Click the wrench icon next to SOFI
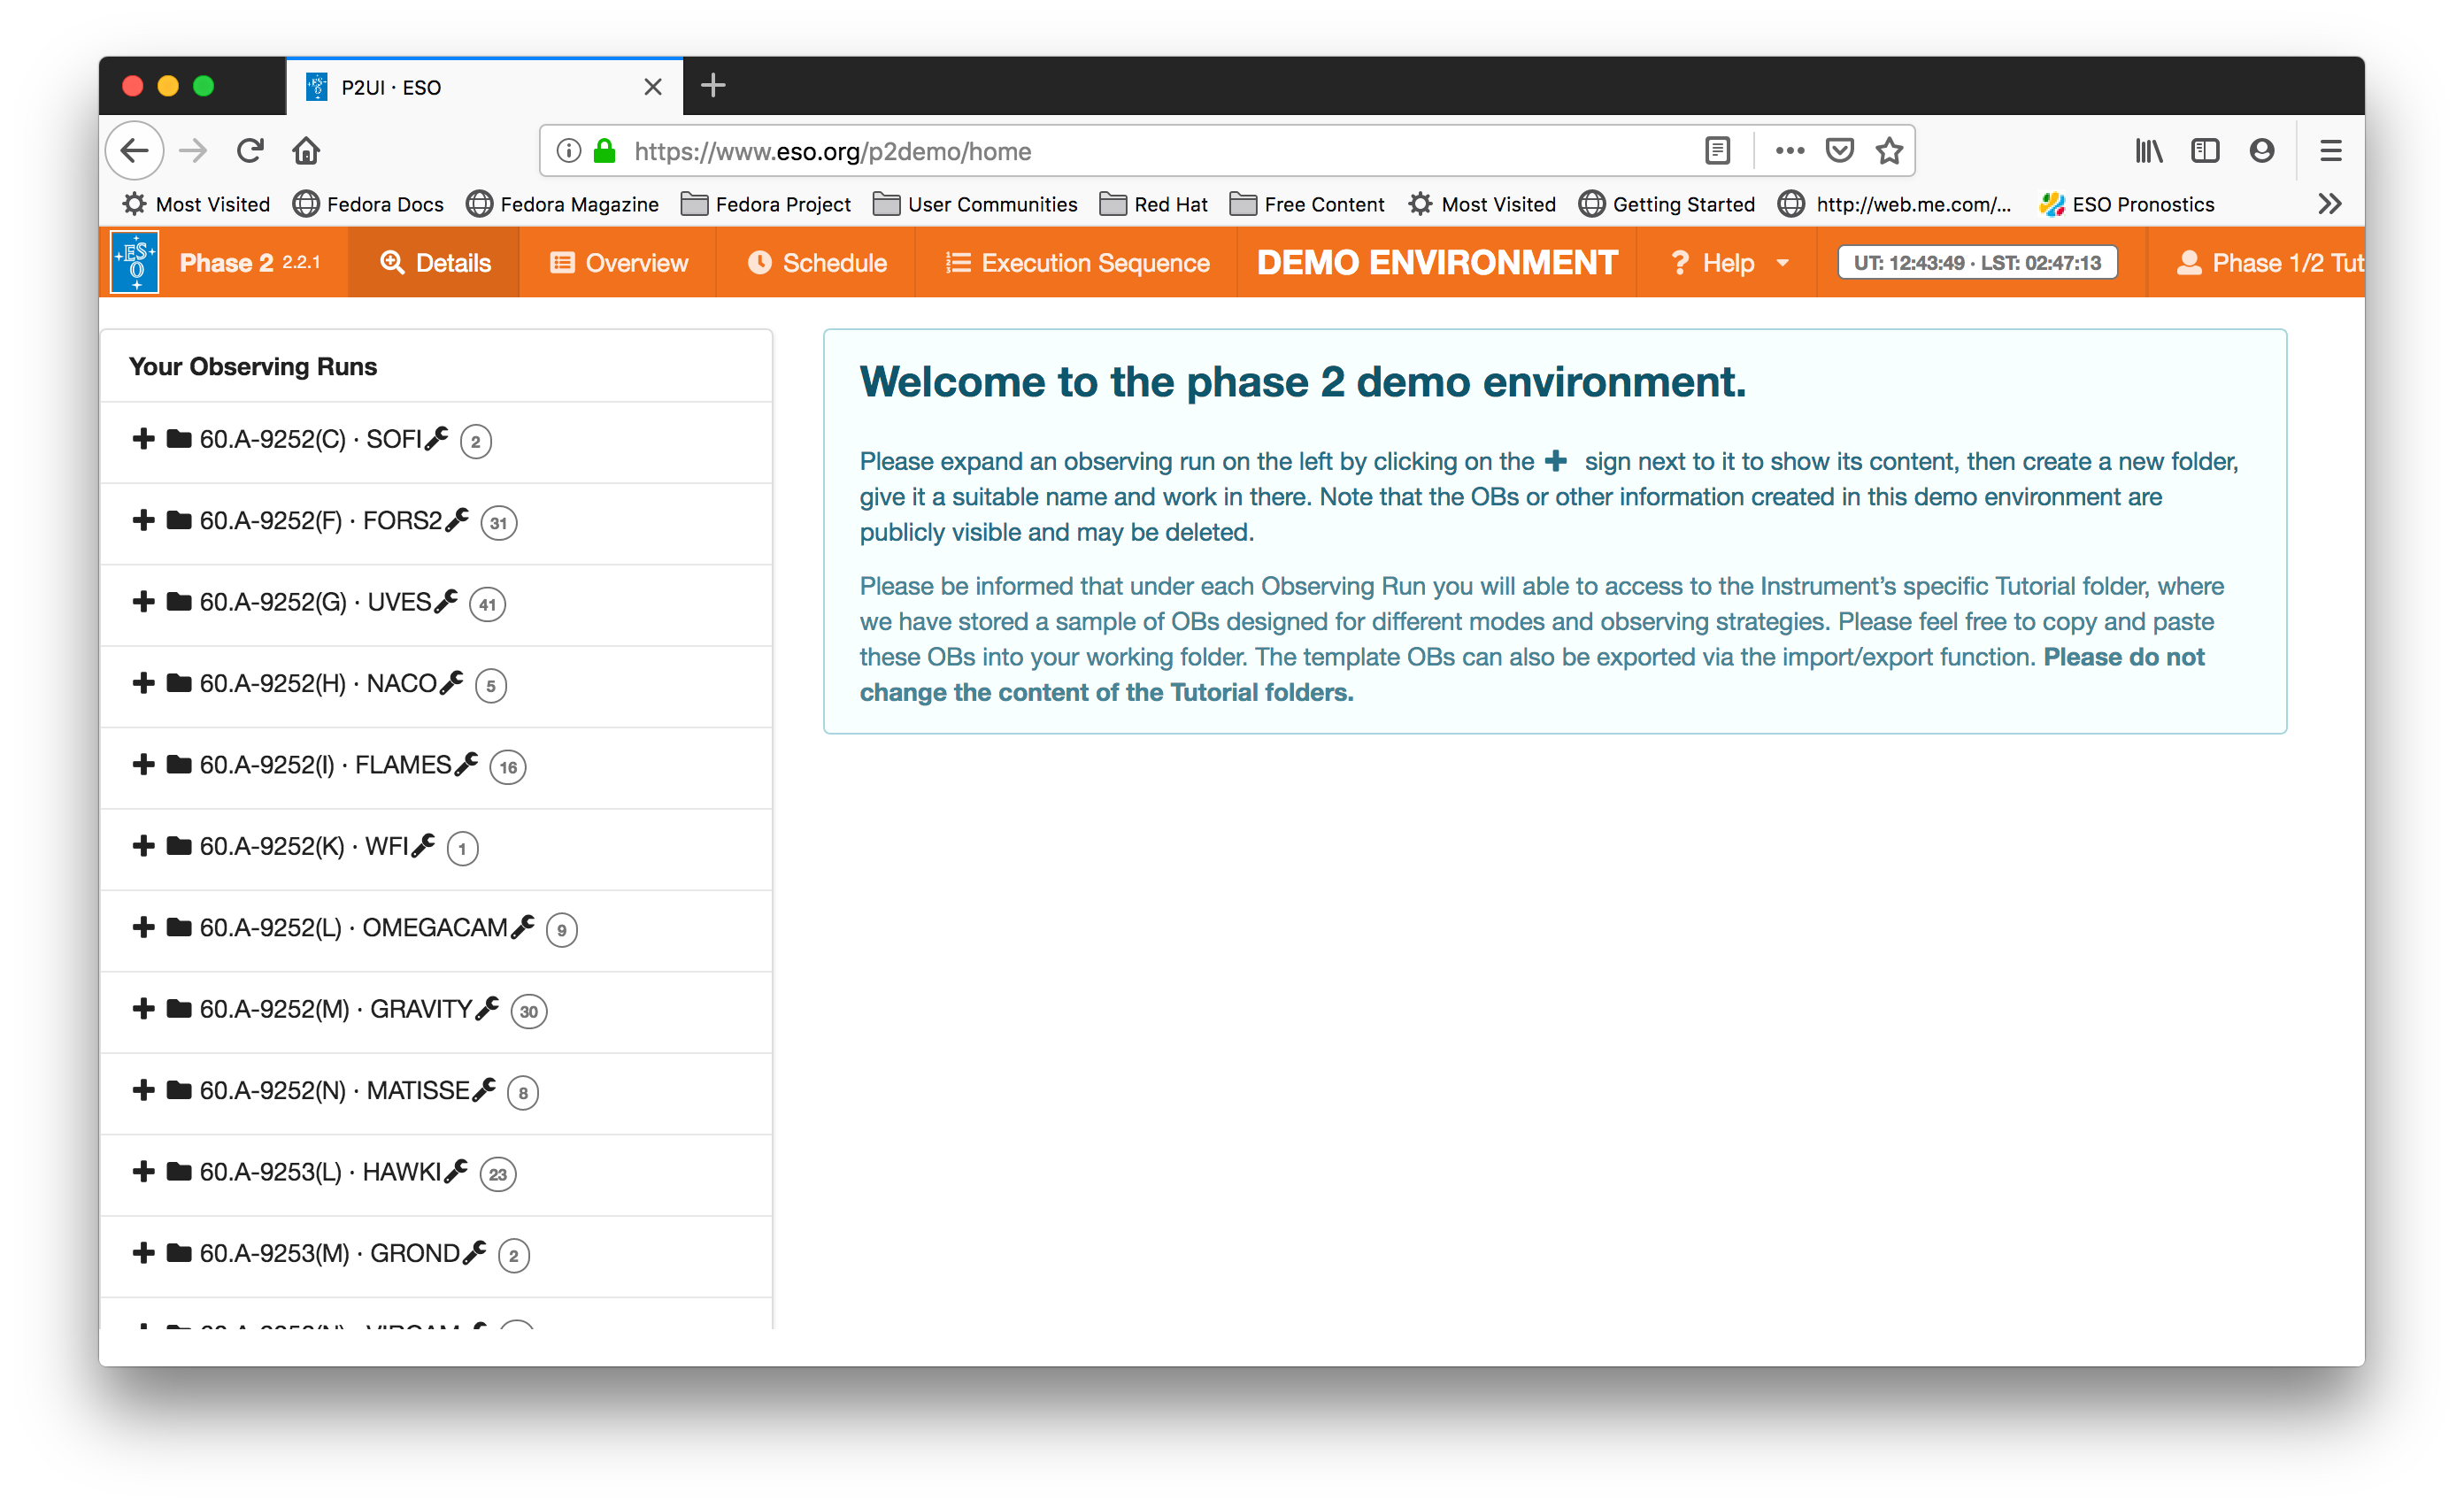 tap(436, 439)
